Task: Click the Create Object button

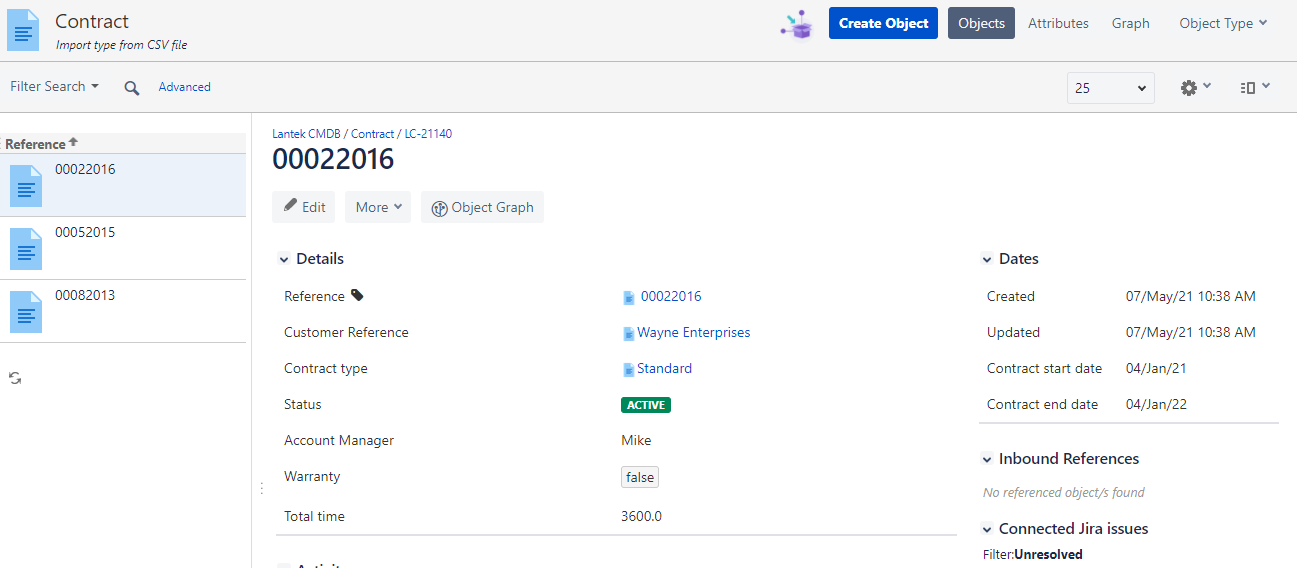Action: tap(884, 23)
